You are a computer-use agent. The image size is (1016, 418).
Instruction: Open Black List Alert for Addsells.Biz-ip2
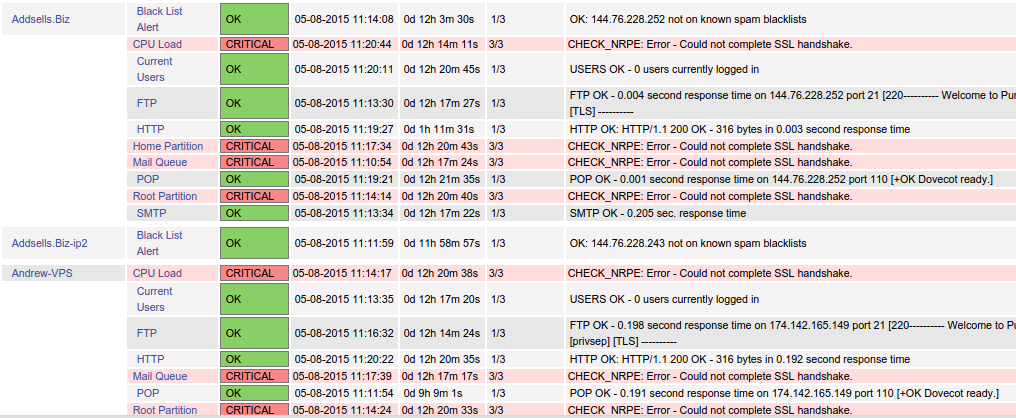coord(159,243)
